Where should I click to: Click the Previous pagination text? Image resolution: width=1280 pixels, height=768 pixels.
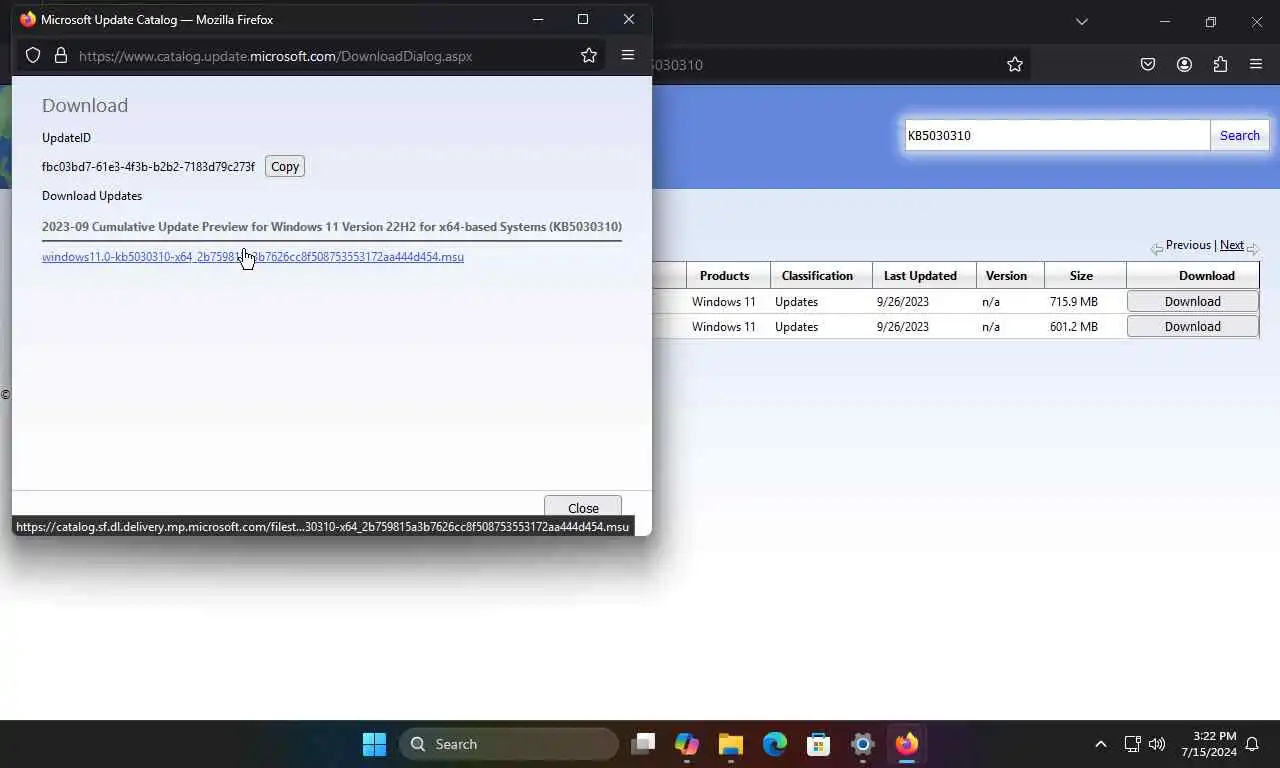1188,245
